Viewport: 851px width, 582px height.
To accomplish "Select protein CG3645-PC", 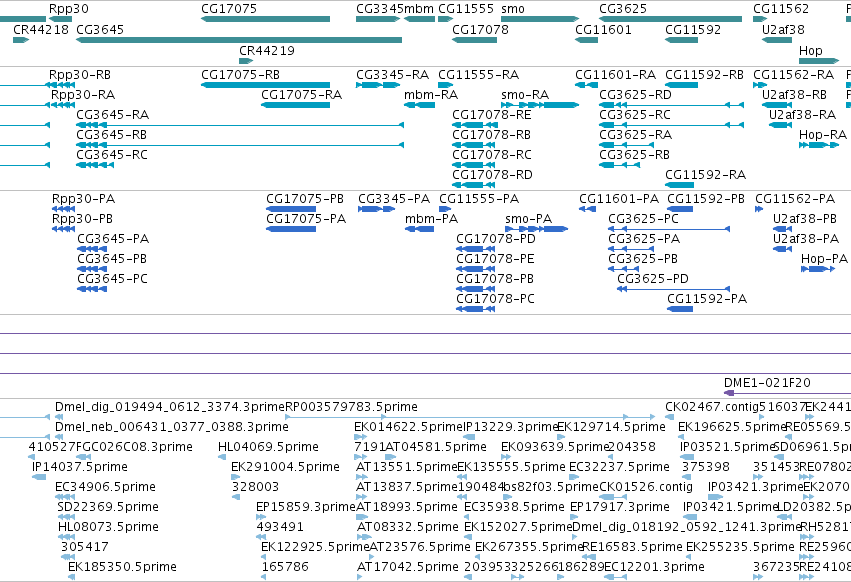I will (x=92, y=289).
